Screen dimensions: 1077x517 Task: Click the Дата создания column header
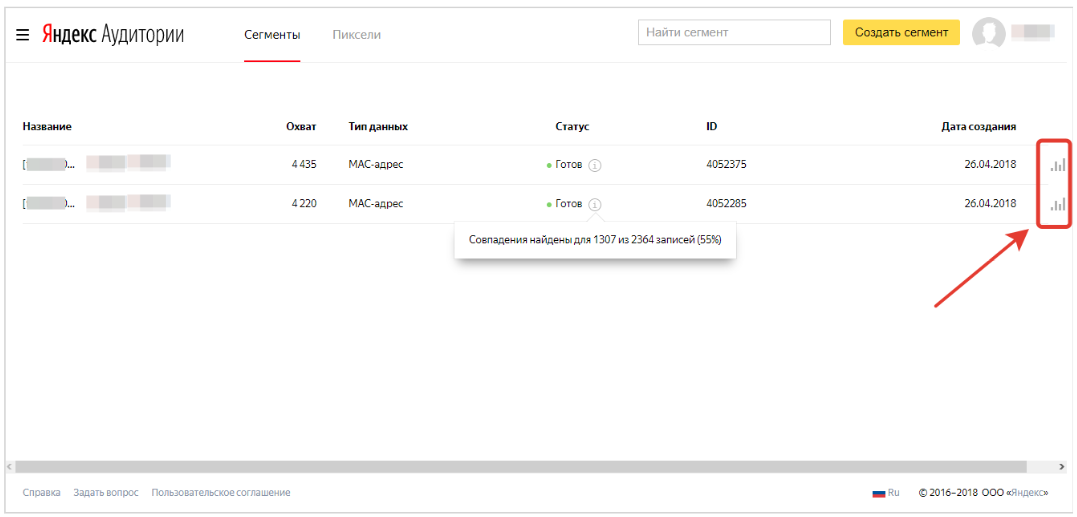[x=979, y=126]
